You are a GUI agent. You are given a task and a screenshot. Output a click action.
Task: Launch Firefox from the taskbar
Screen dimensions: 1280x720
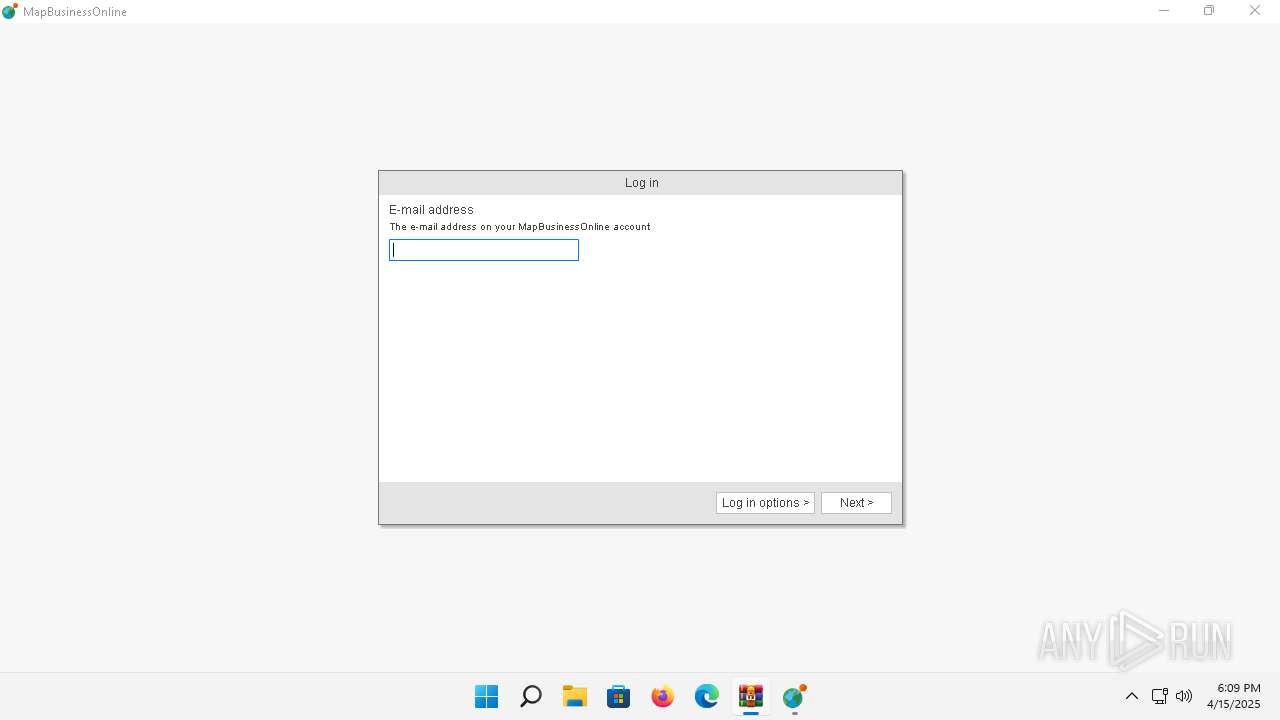[x=663, y=696]
